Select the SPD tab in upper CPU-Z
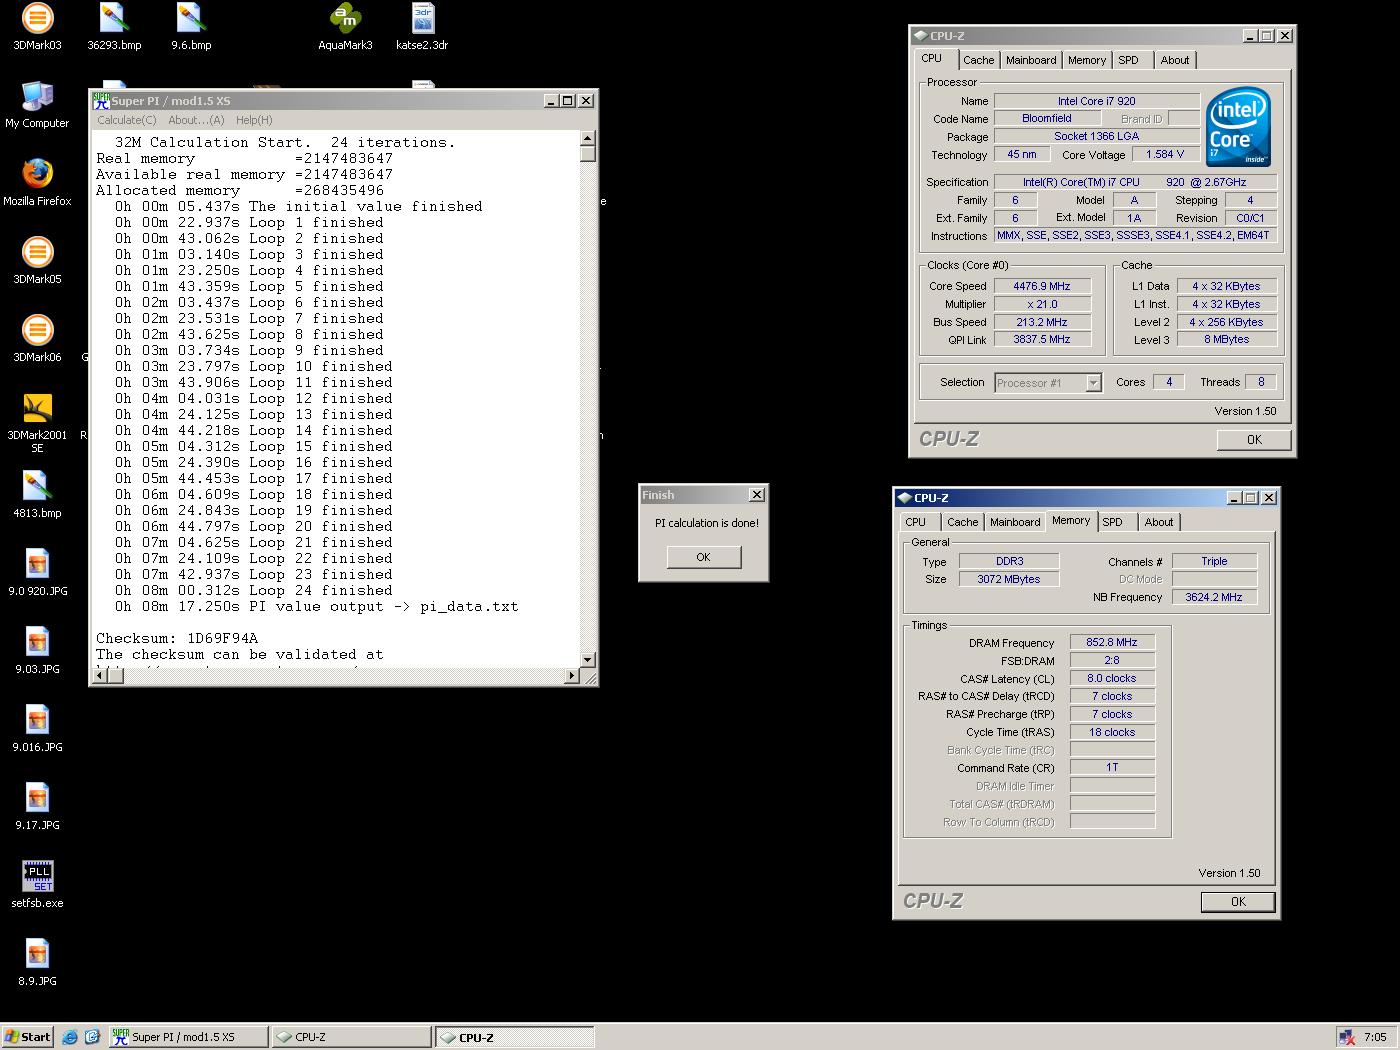1400x1050 pixels. 1128,60
